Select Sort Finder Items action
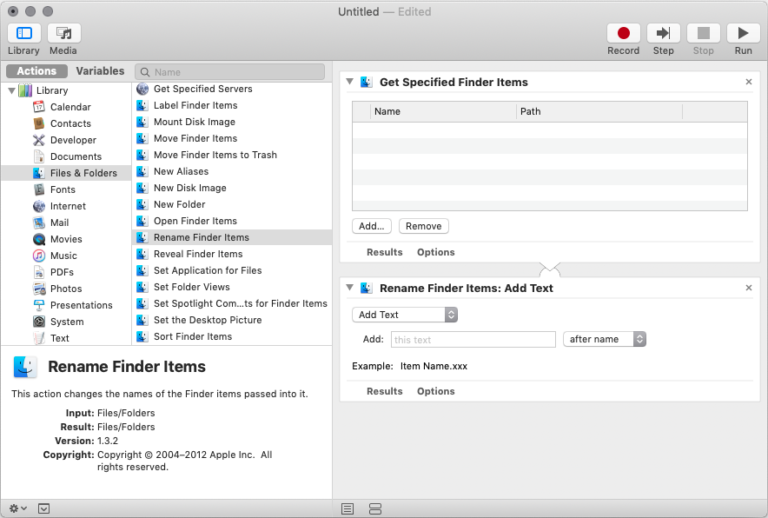This screenshot has height=518, width=768. tap(232, 337)
